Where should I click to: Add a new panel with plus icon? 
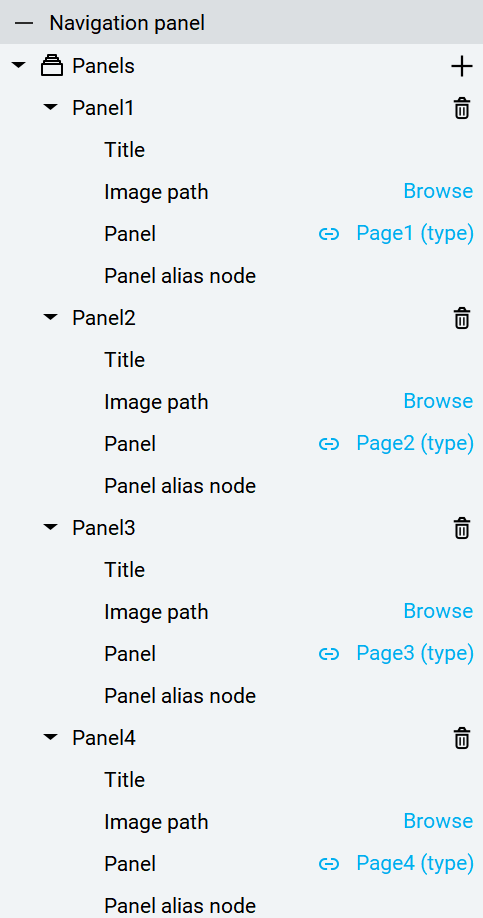pyautogui.click(x=461, y=66)
